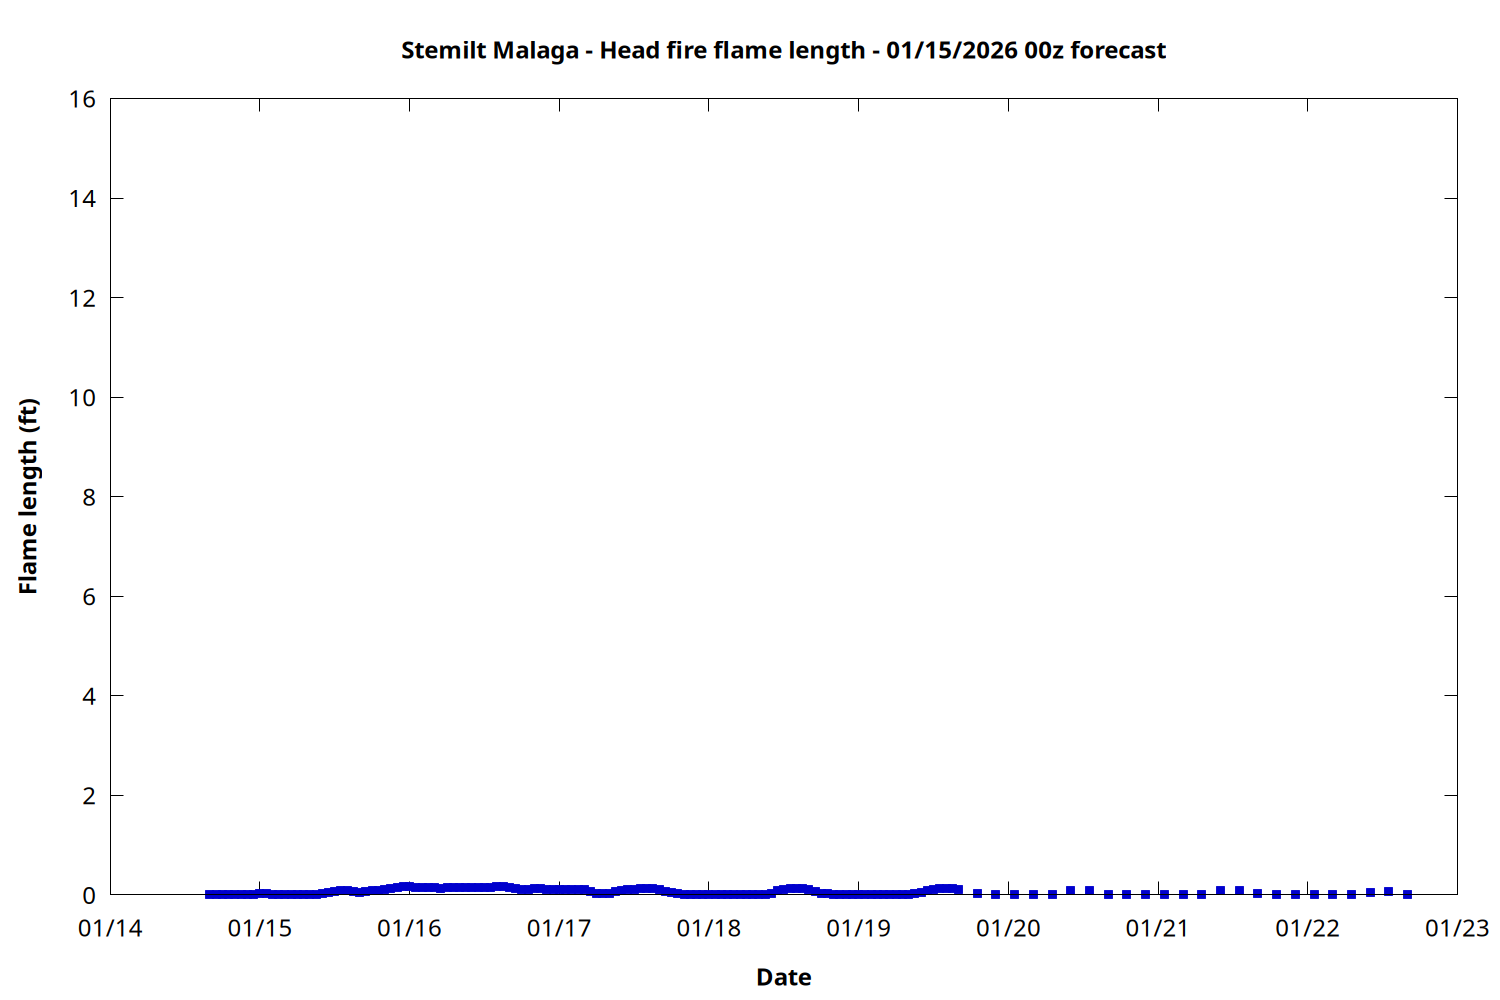The width and height of the screenshot is (1500, 1000).
Task: Click the y-axis value 2 label
Action: (89, 796)
